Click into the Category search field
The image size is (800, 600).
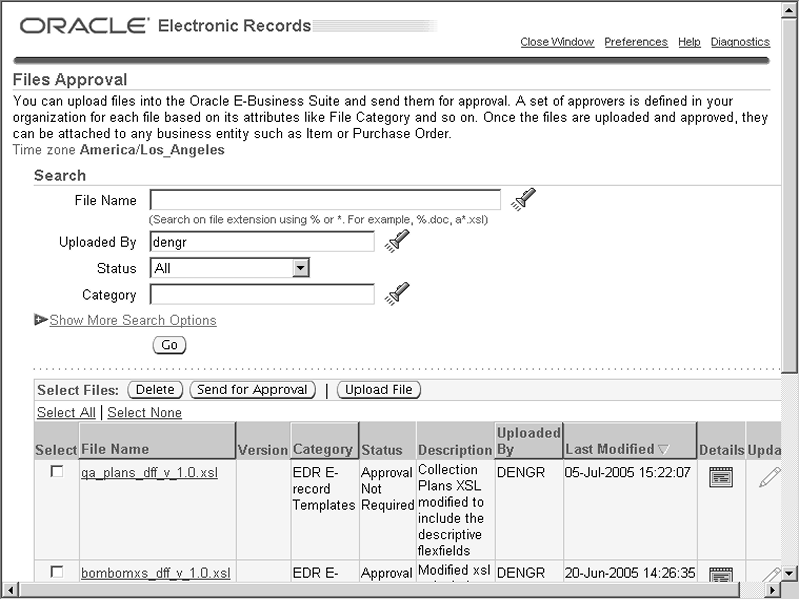pyautogui.click(x=262, y=294)
